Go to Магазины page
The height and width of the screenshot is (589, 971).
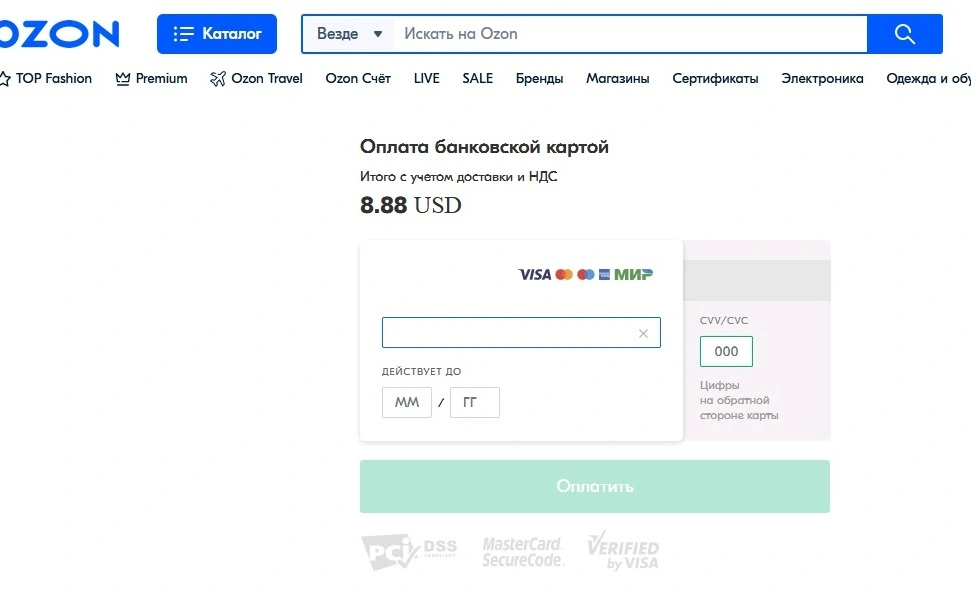[x=617, y=78]
